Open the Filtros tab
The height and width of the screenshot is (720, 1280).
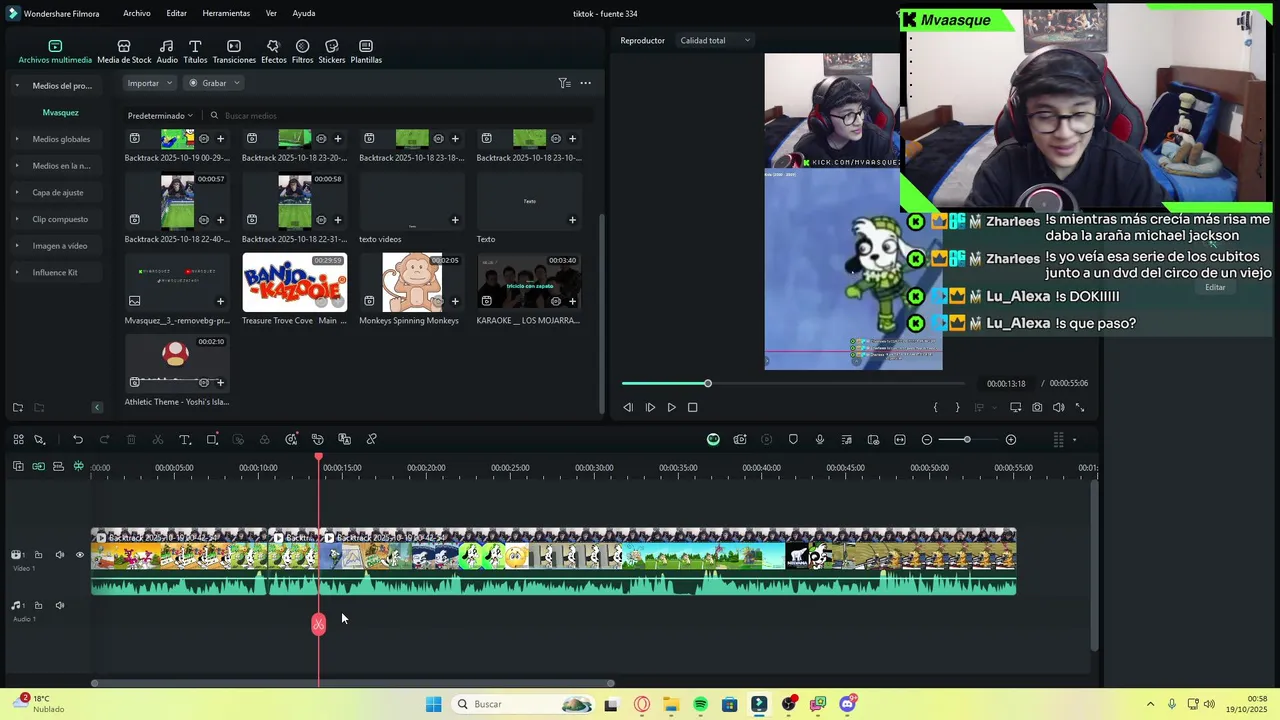pyautogui.click(x=302, y=52)
